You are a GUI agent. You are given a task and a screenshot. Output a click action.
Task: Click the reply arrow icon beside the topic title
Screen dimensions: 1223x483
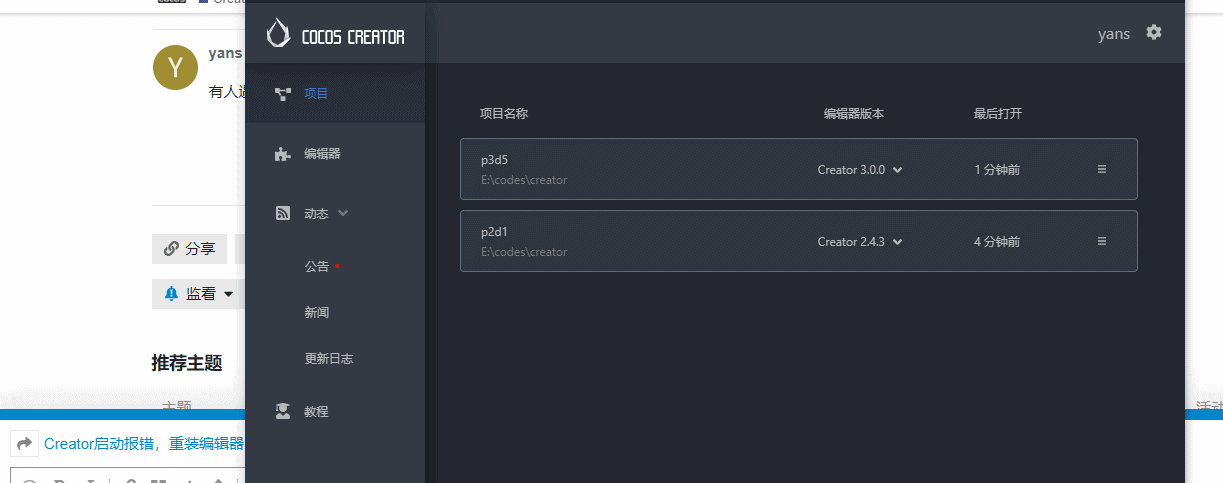(x=25, y=444)
